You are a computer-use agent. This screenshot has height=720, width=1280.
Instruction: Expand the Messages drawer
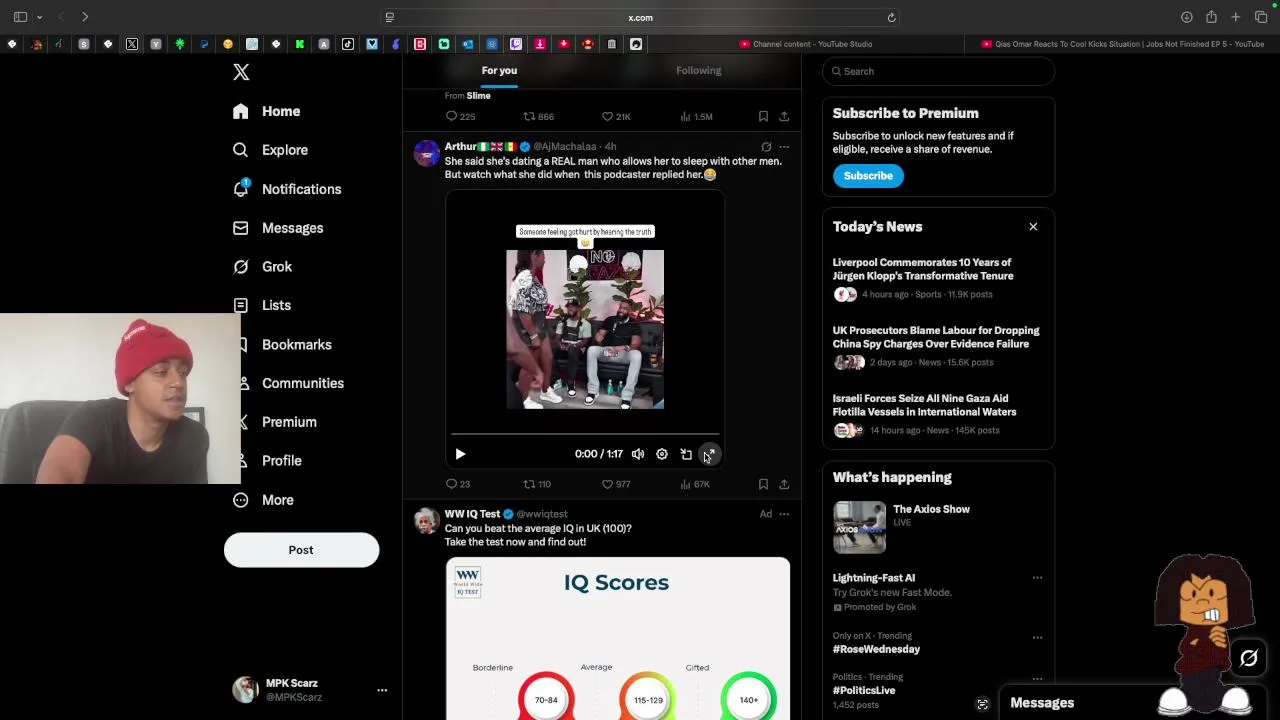(x=1042, y=703)
